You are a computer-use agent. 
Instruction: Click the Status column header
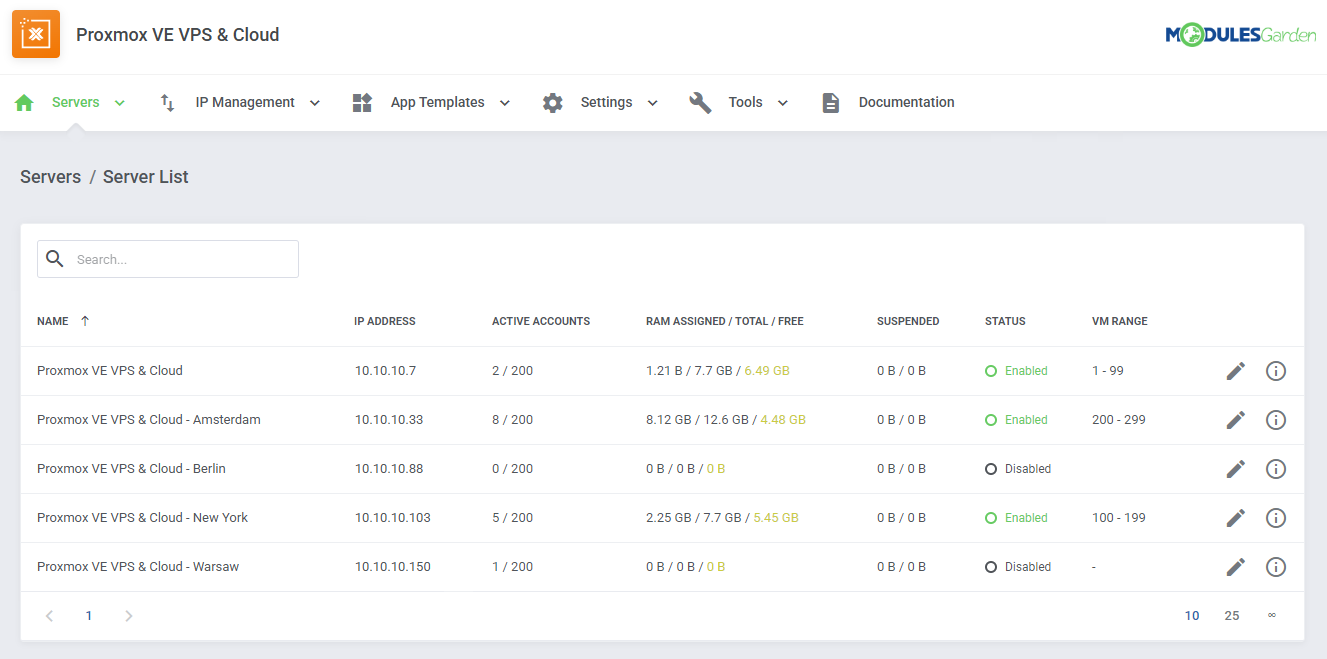click(1005, 321)
